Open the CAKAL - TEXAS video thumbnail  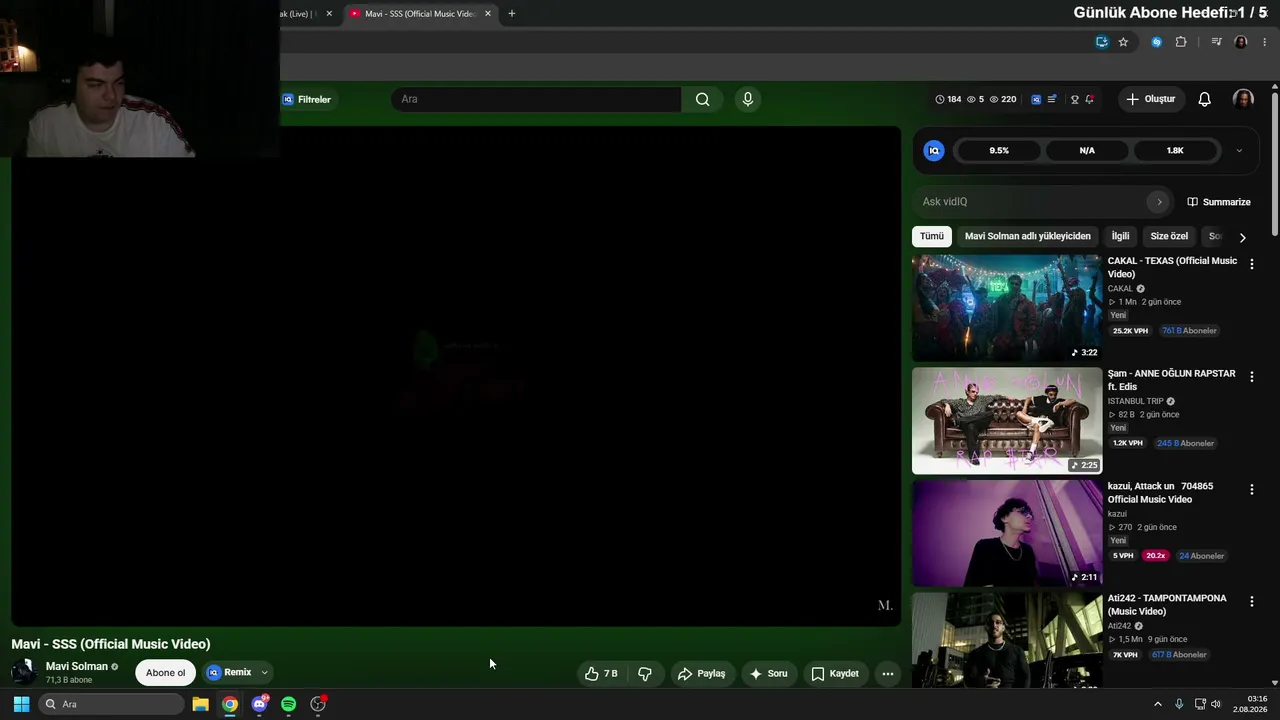tap(1007, 308)
